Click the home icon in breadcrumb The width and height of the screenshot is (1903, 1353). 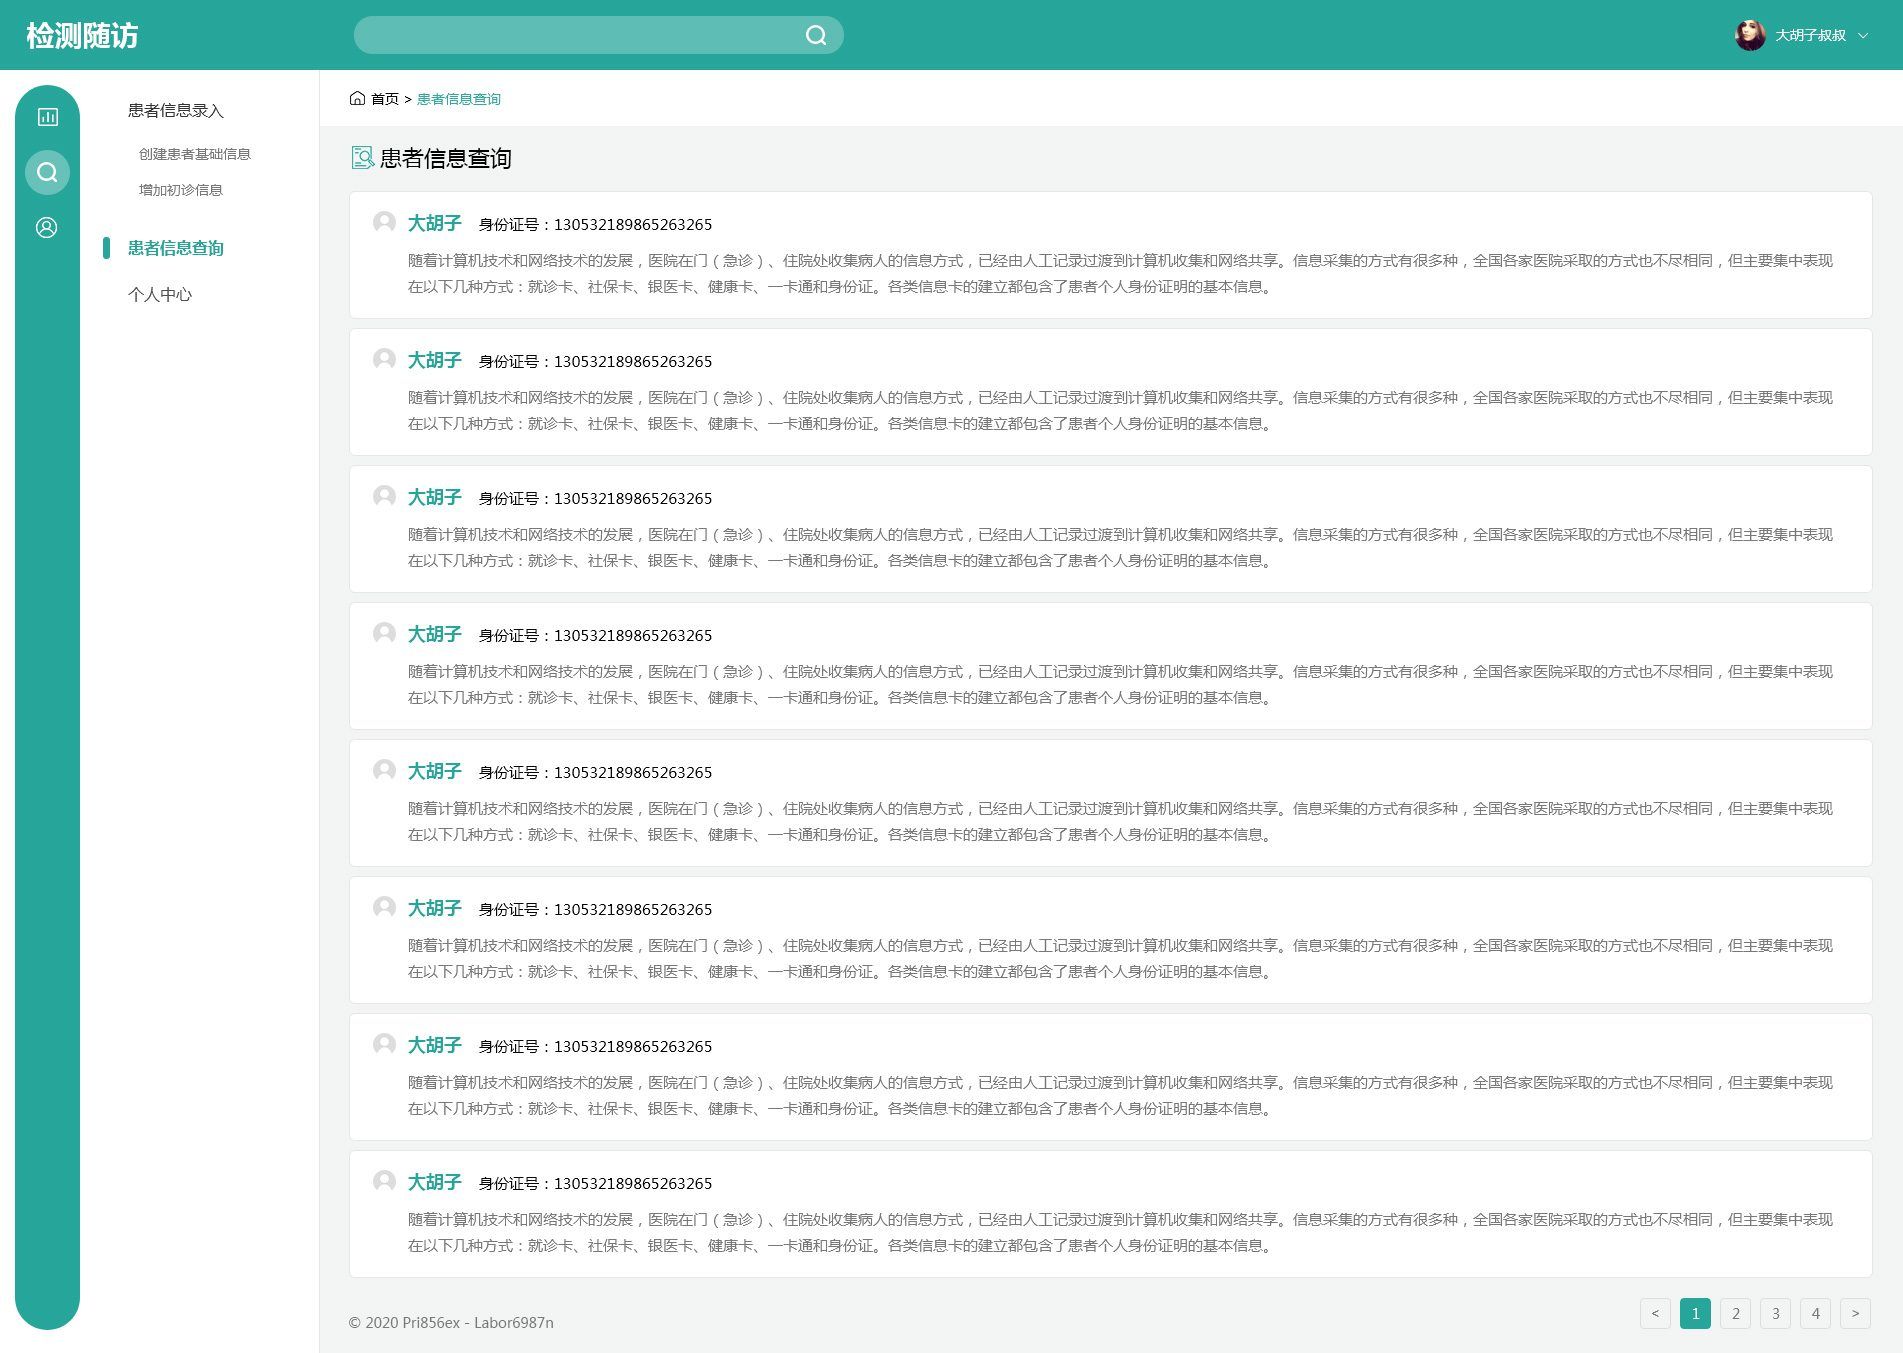[357, 98]
